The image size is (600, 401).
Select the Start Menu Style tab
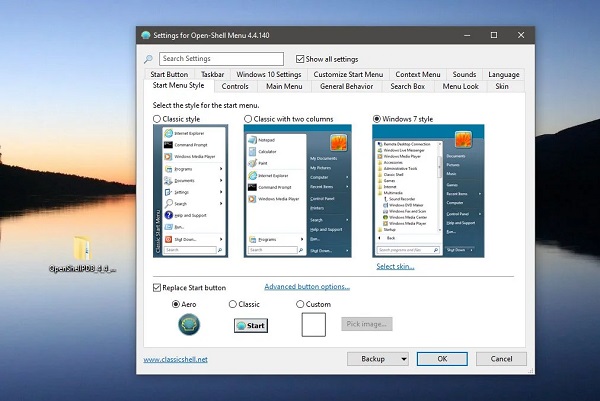178,85
